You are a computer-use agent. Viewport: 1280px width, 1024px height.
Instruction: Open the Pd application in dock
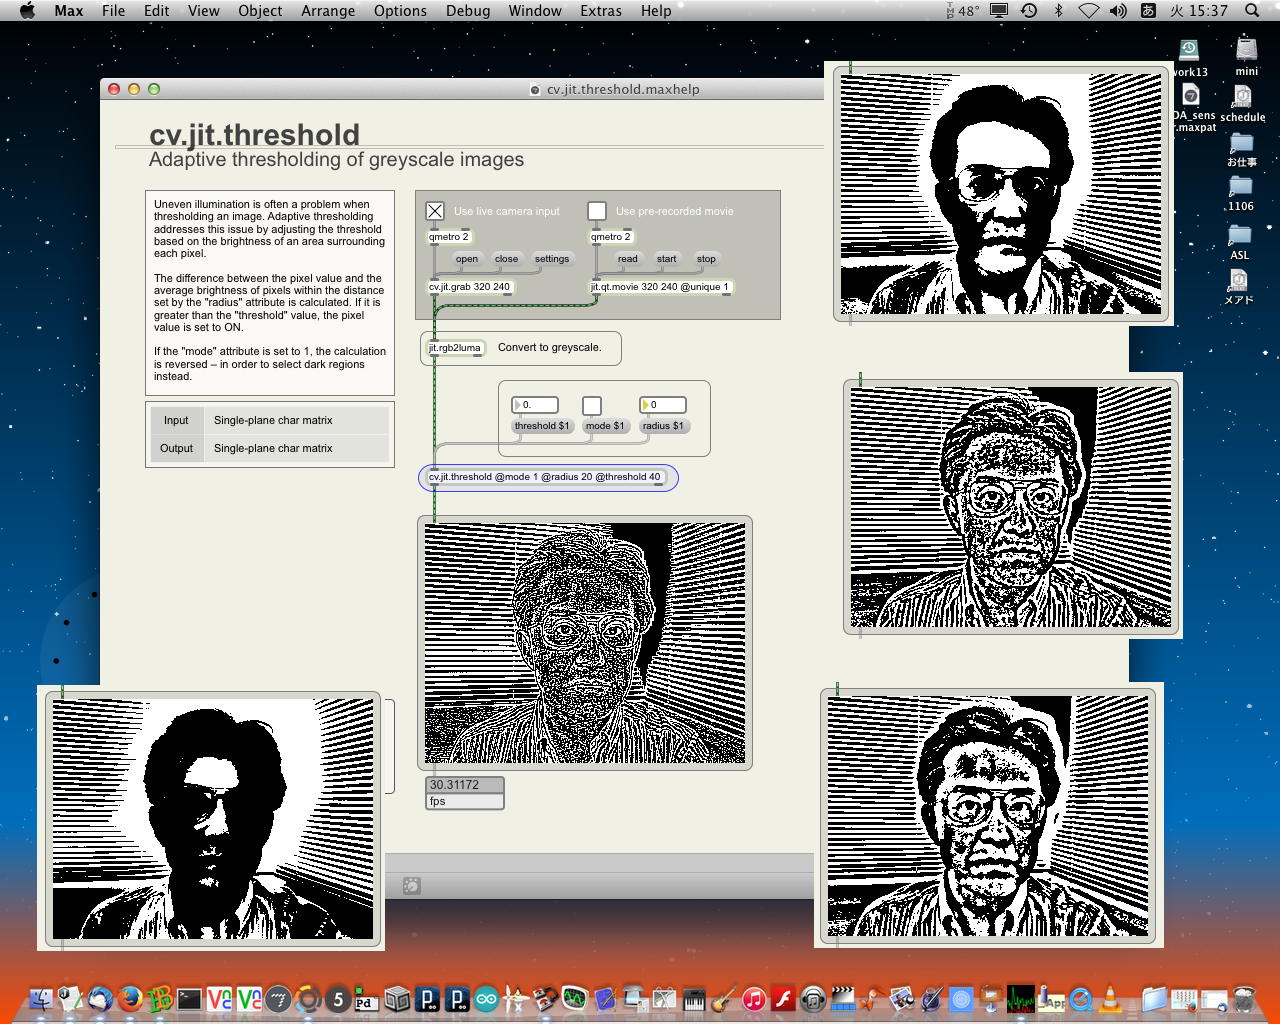[366, 998]
